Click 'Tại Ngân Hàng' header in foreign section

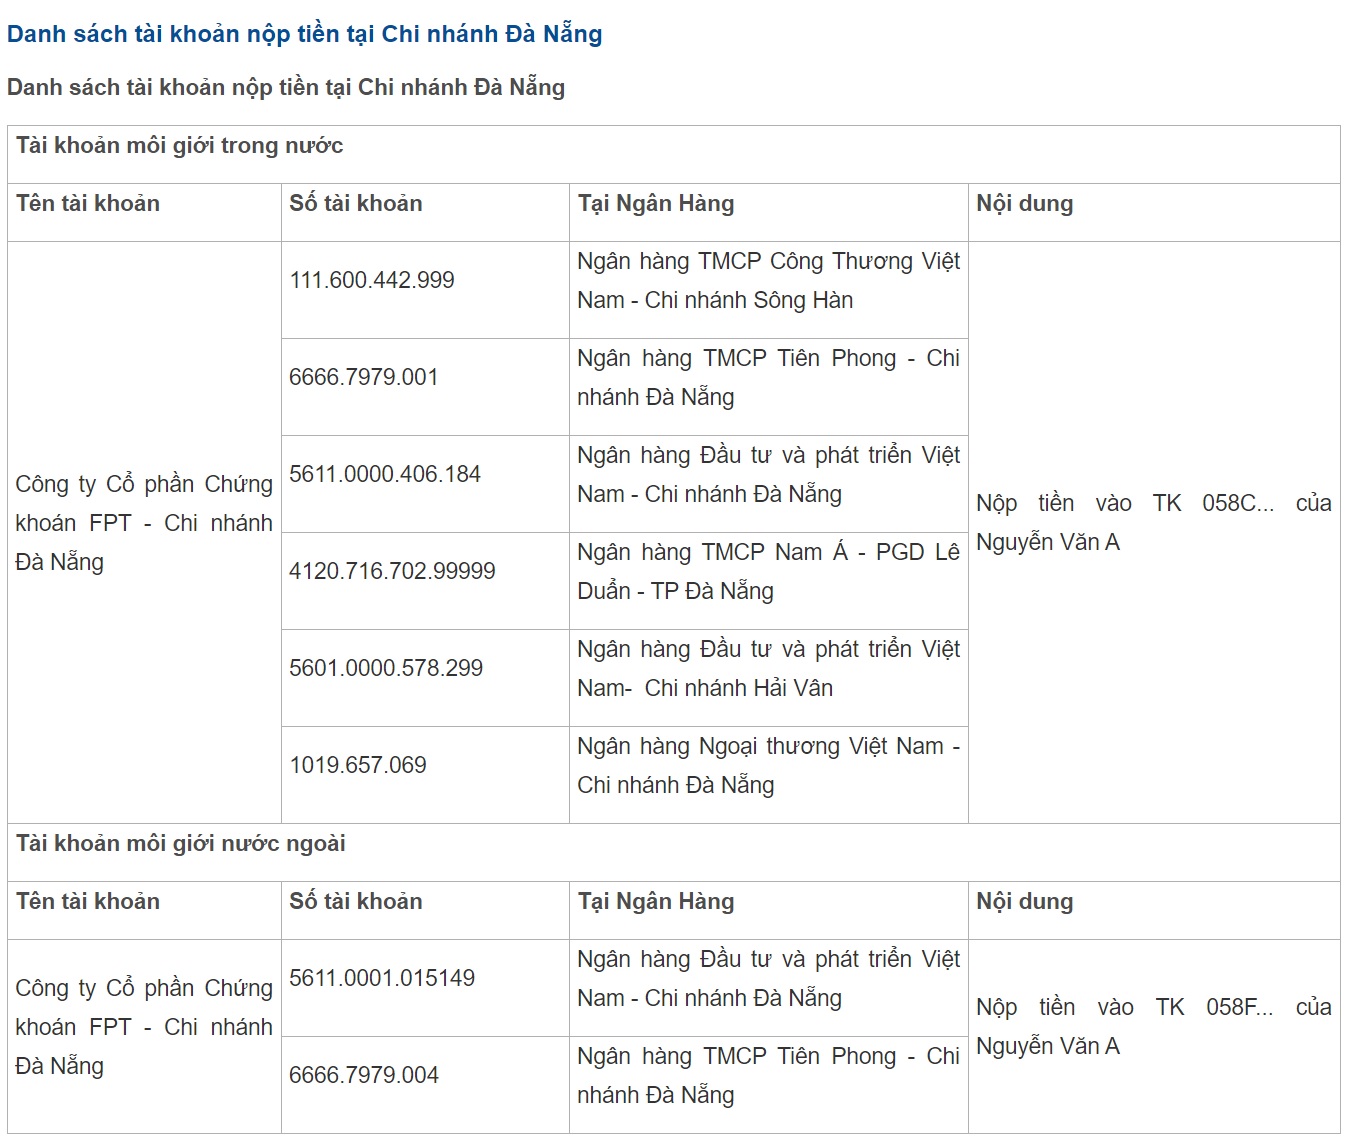point(655,902)
